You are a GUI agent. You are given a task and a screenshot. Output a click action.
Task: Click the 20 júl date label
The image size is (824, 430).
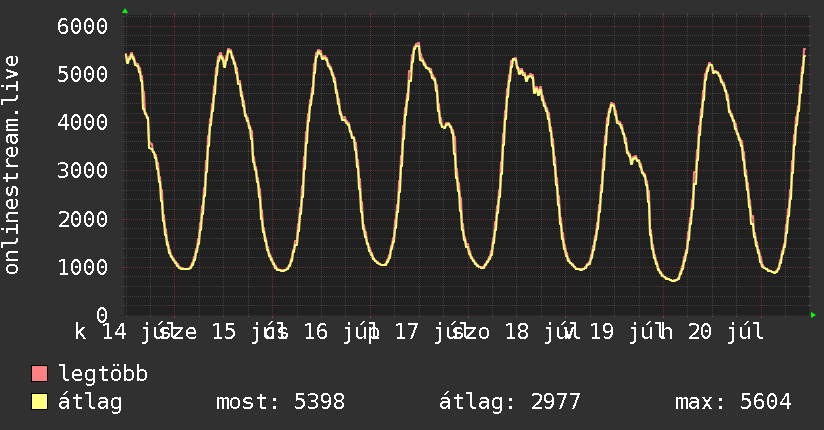click(726, 332)
